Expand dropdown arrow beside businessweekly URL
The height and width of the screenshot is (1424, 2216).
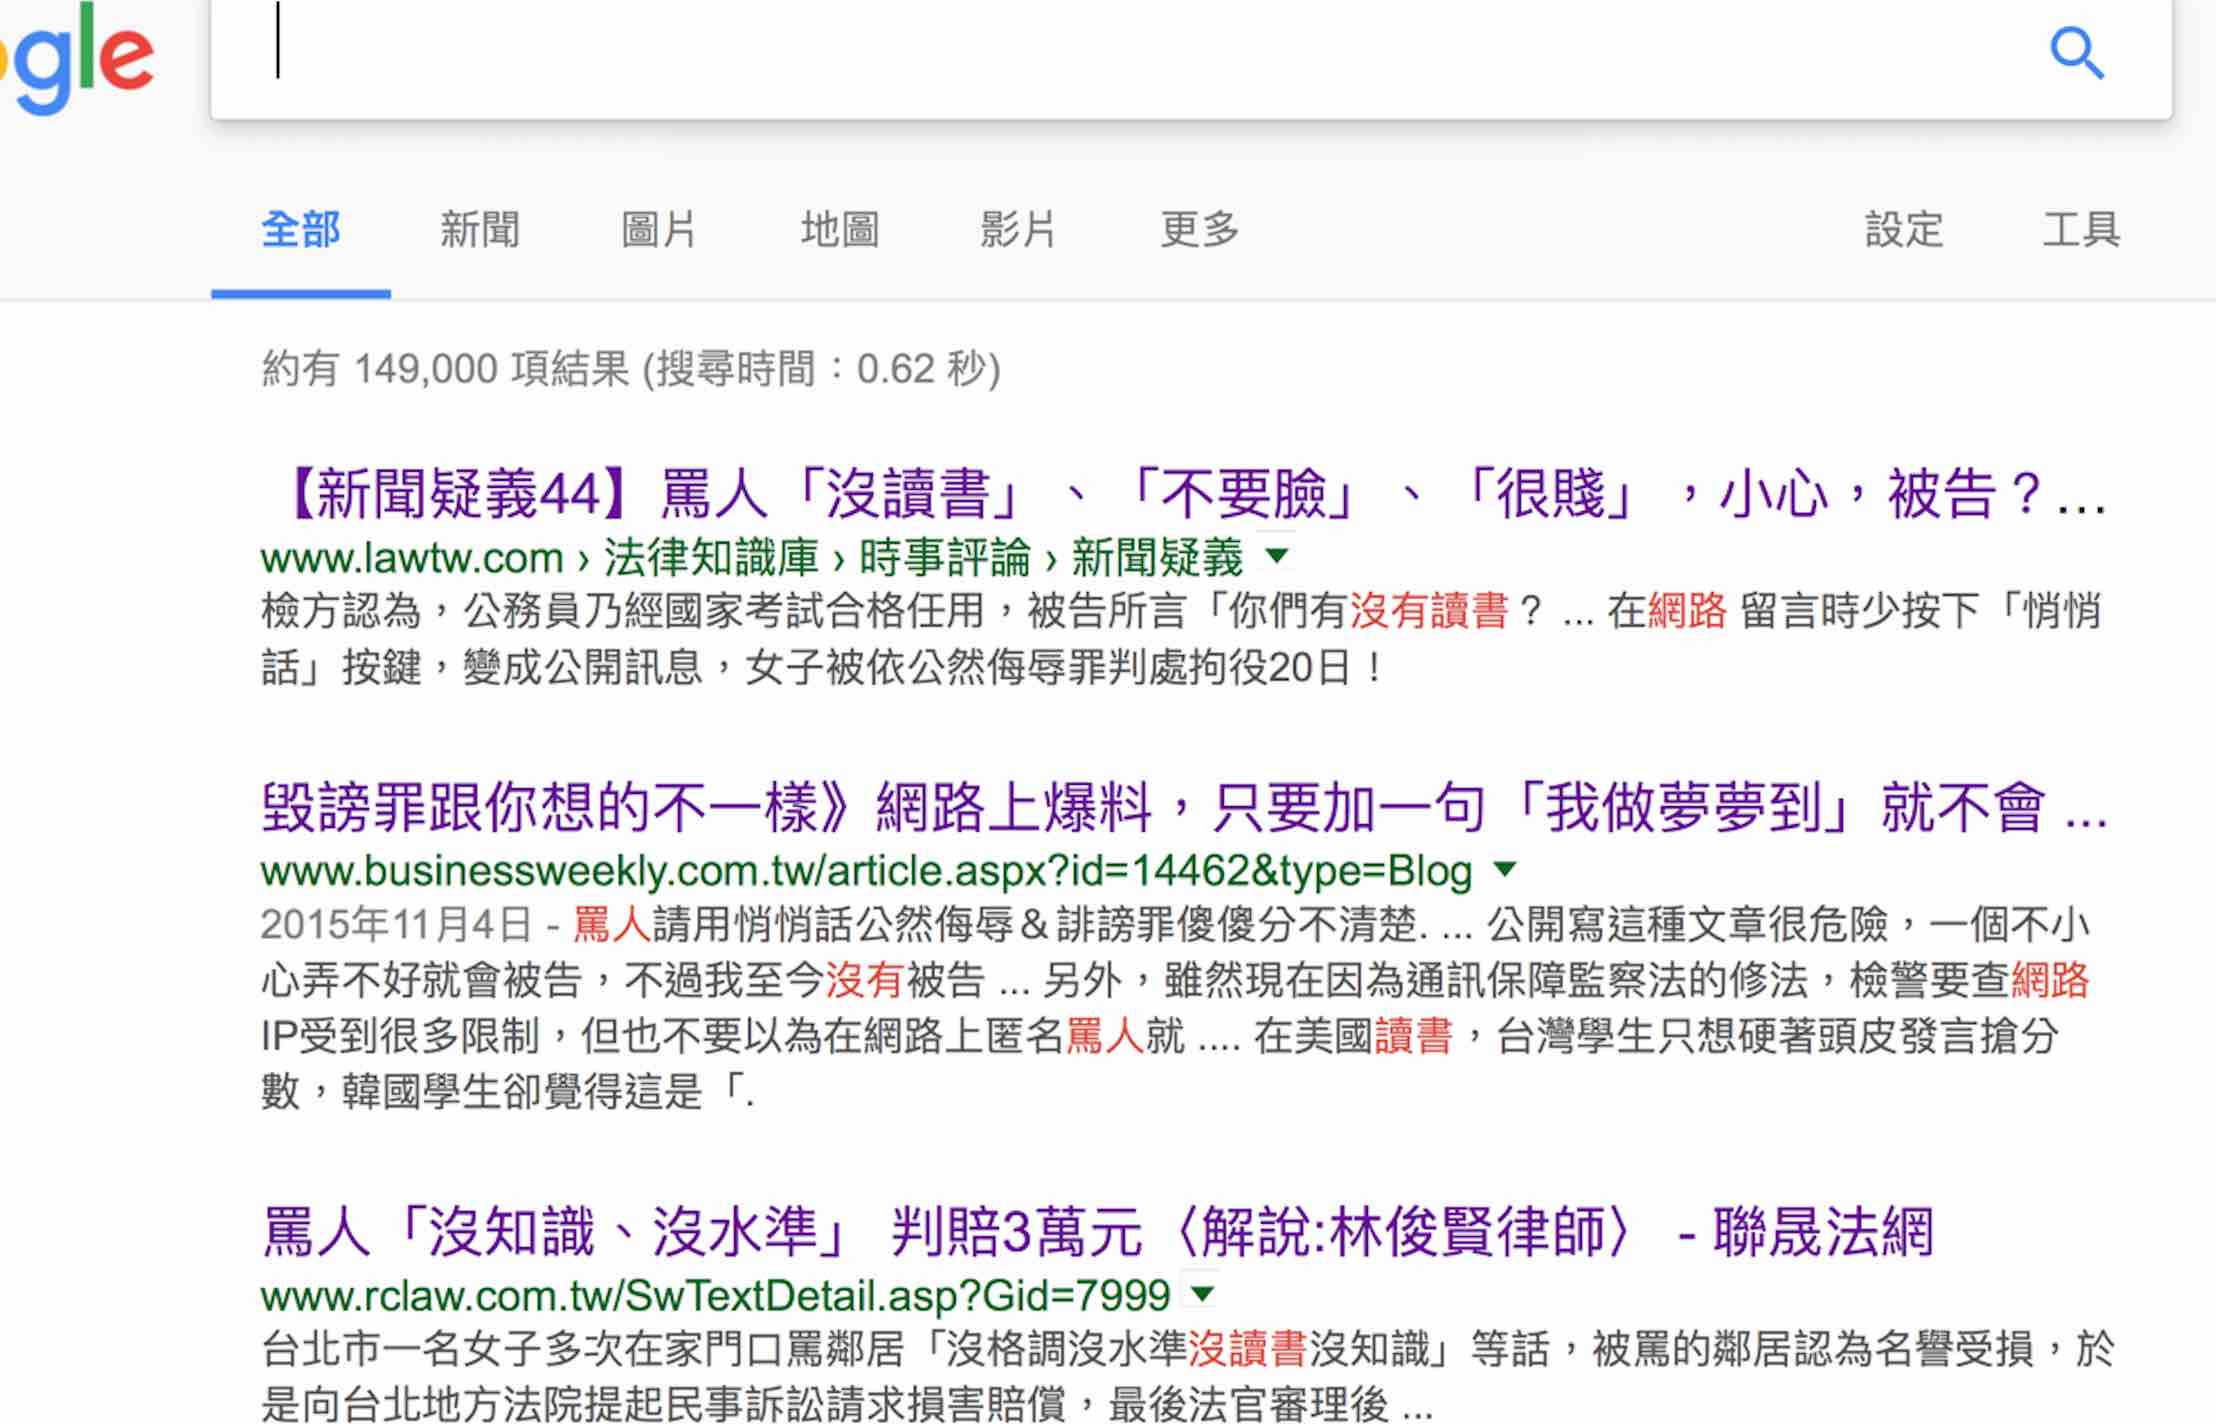click(1505, 869)
